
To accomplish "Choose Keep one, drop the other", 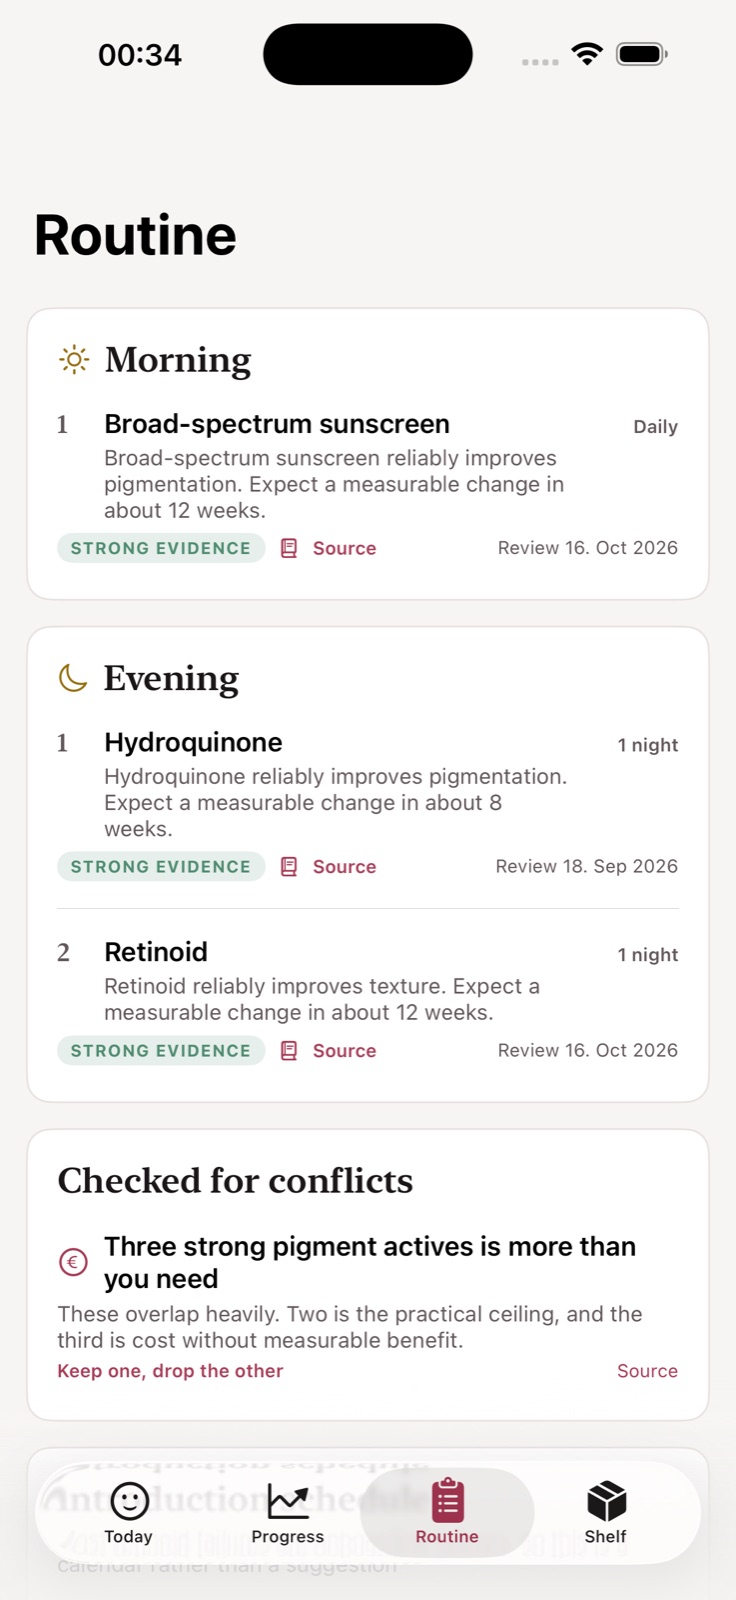I will (170, 1371).
